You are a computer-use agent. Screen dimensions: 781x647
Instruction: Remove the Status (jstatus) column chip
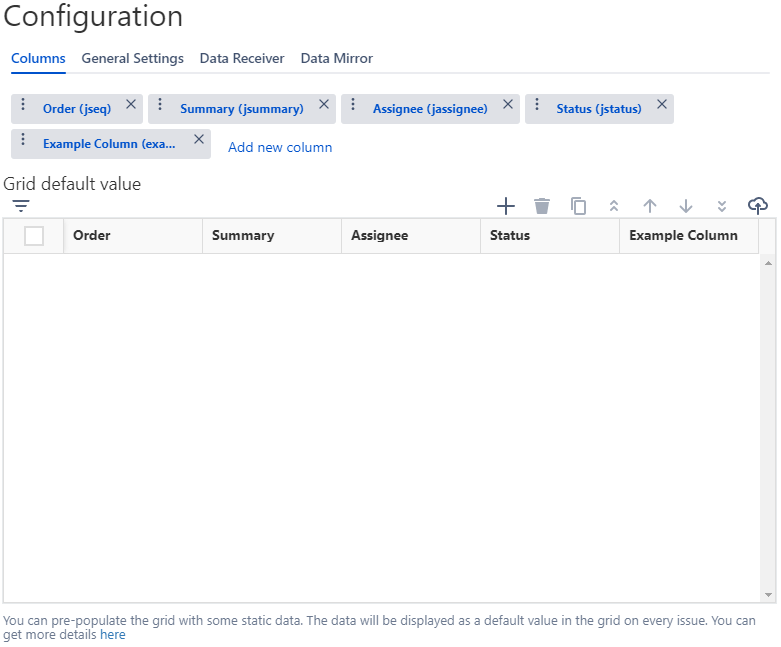tap(661, 104)
